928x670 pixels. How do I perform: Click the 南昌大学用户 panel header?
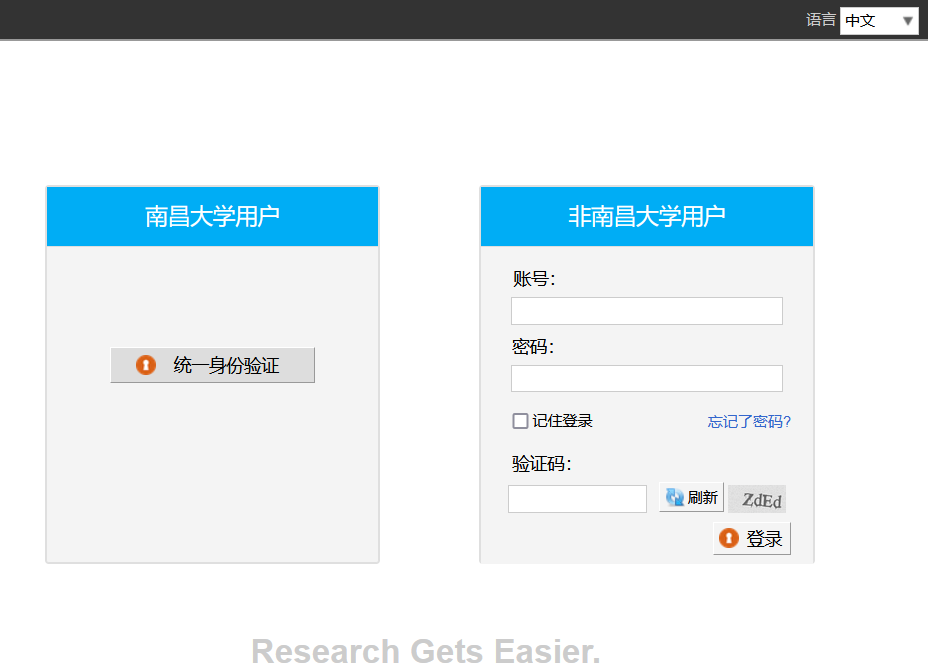pos(212,217)
